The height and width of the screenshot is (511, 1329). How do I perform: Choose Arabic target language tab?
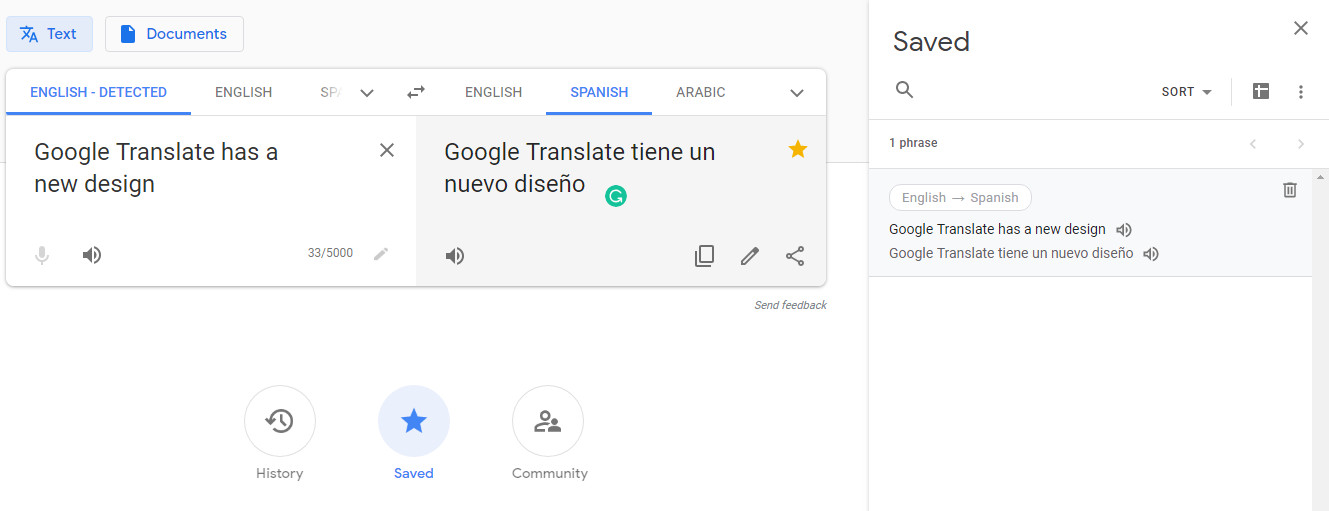(700, 92)
